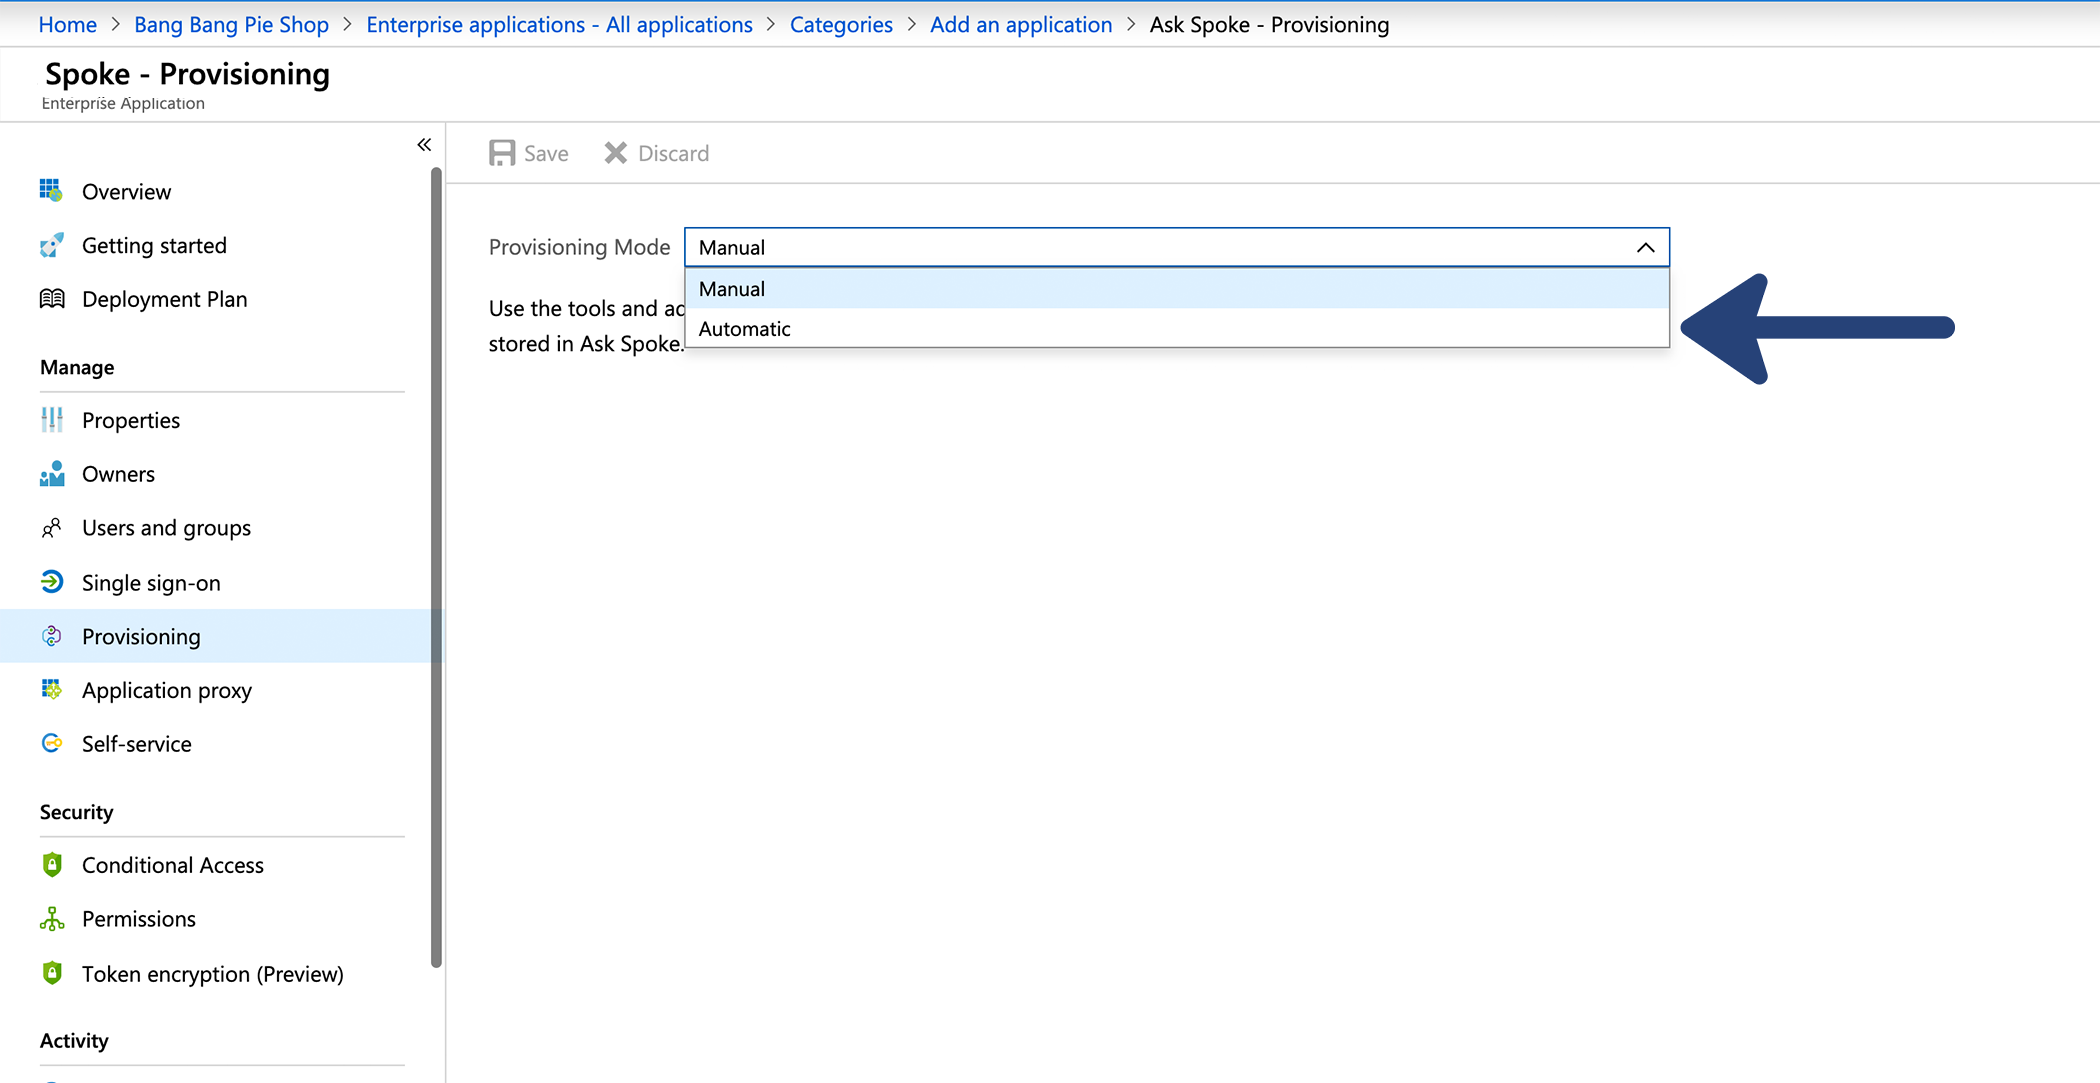Click the Getting started rocket icon

click(51, 245)
